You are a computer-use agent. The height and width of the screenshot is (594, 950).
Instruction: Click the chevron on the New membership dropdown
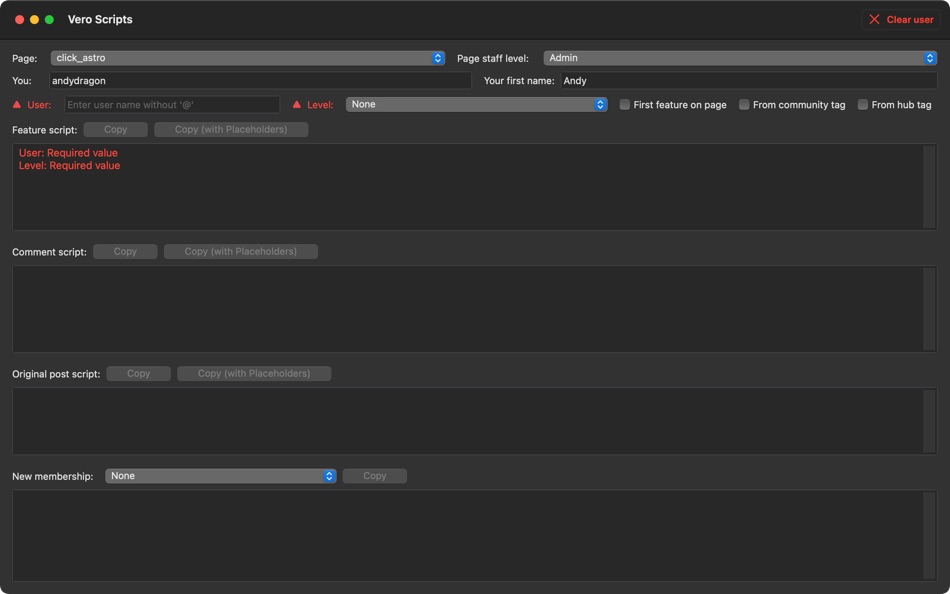[x=330, y=475]
